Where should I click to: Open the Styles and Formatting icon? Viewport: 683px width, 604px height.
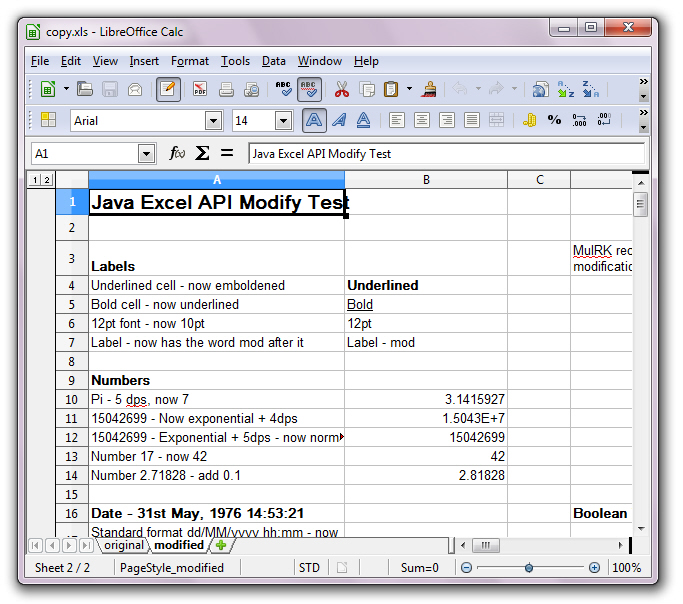[x=48, y=120]
